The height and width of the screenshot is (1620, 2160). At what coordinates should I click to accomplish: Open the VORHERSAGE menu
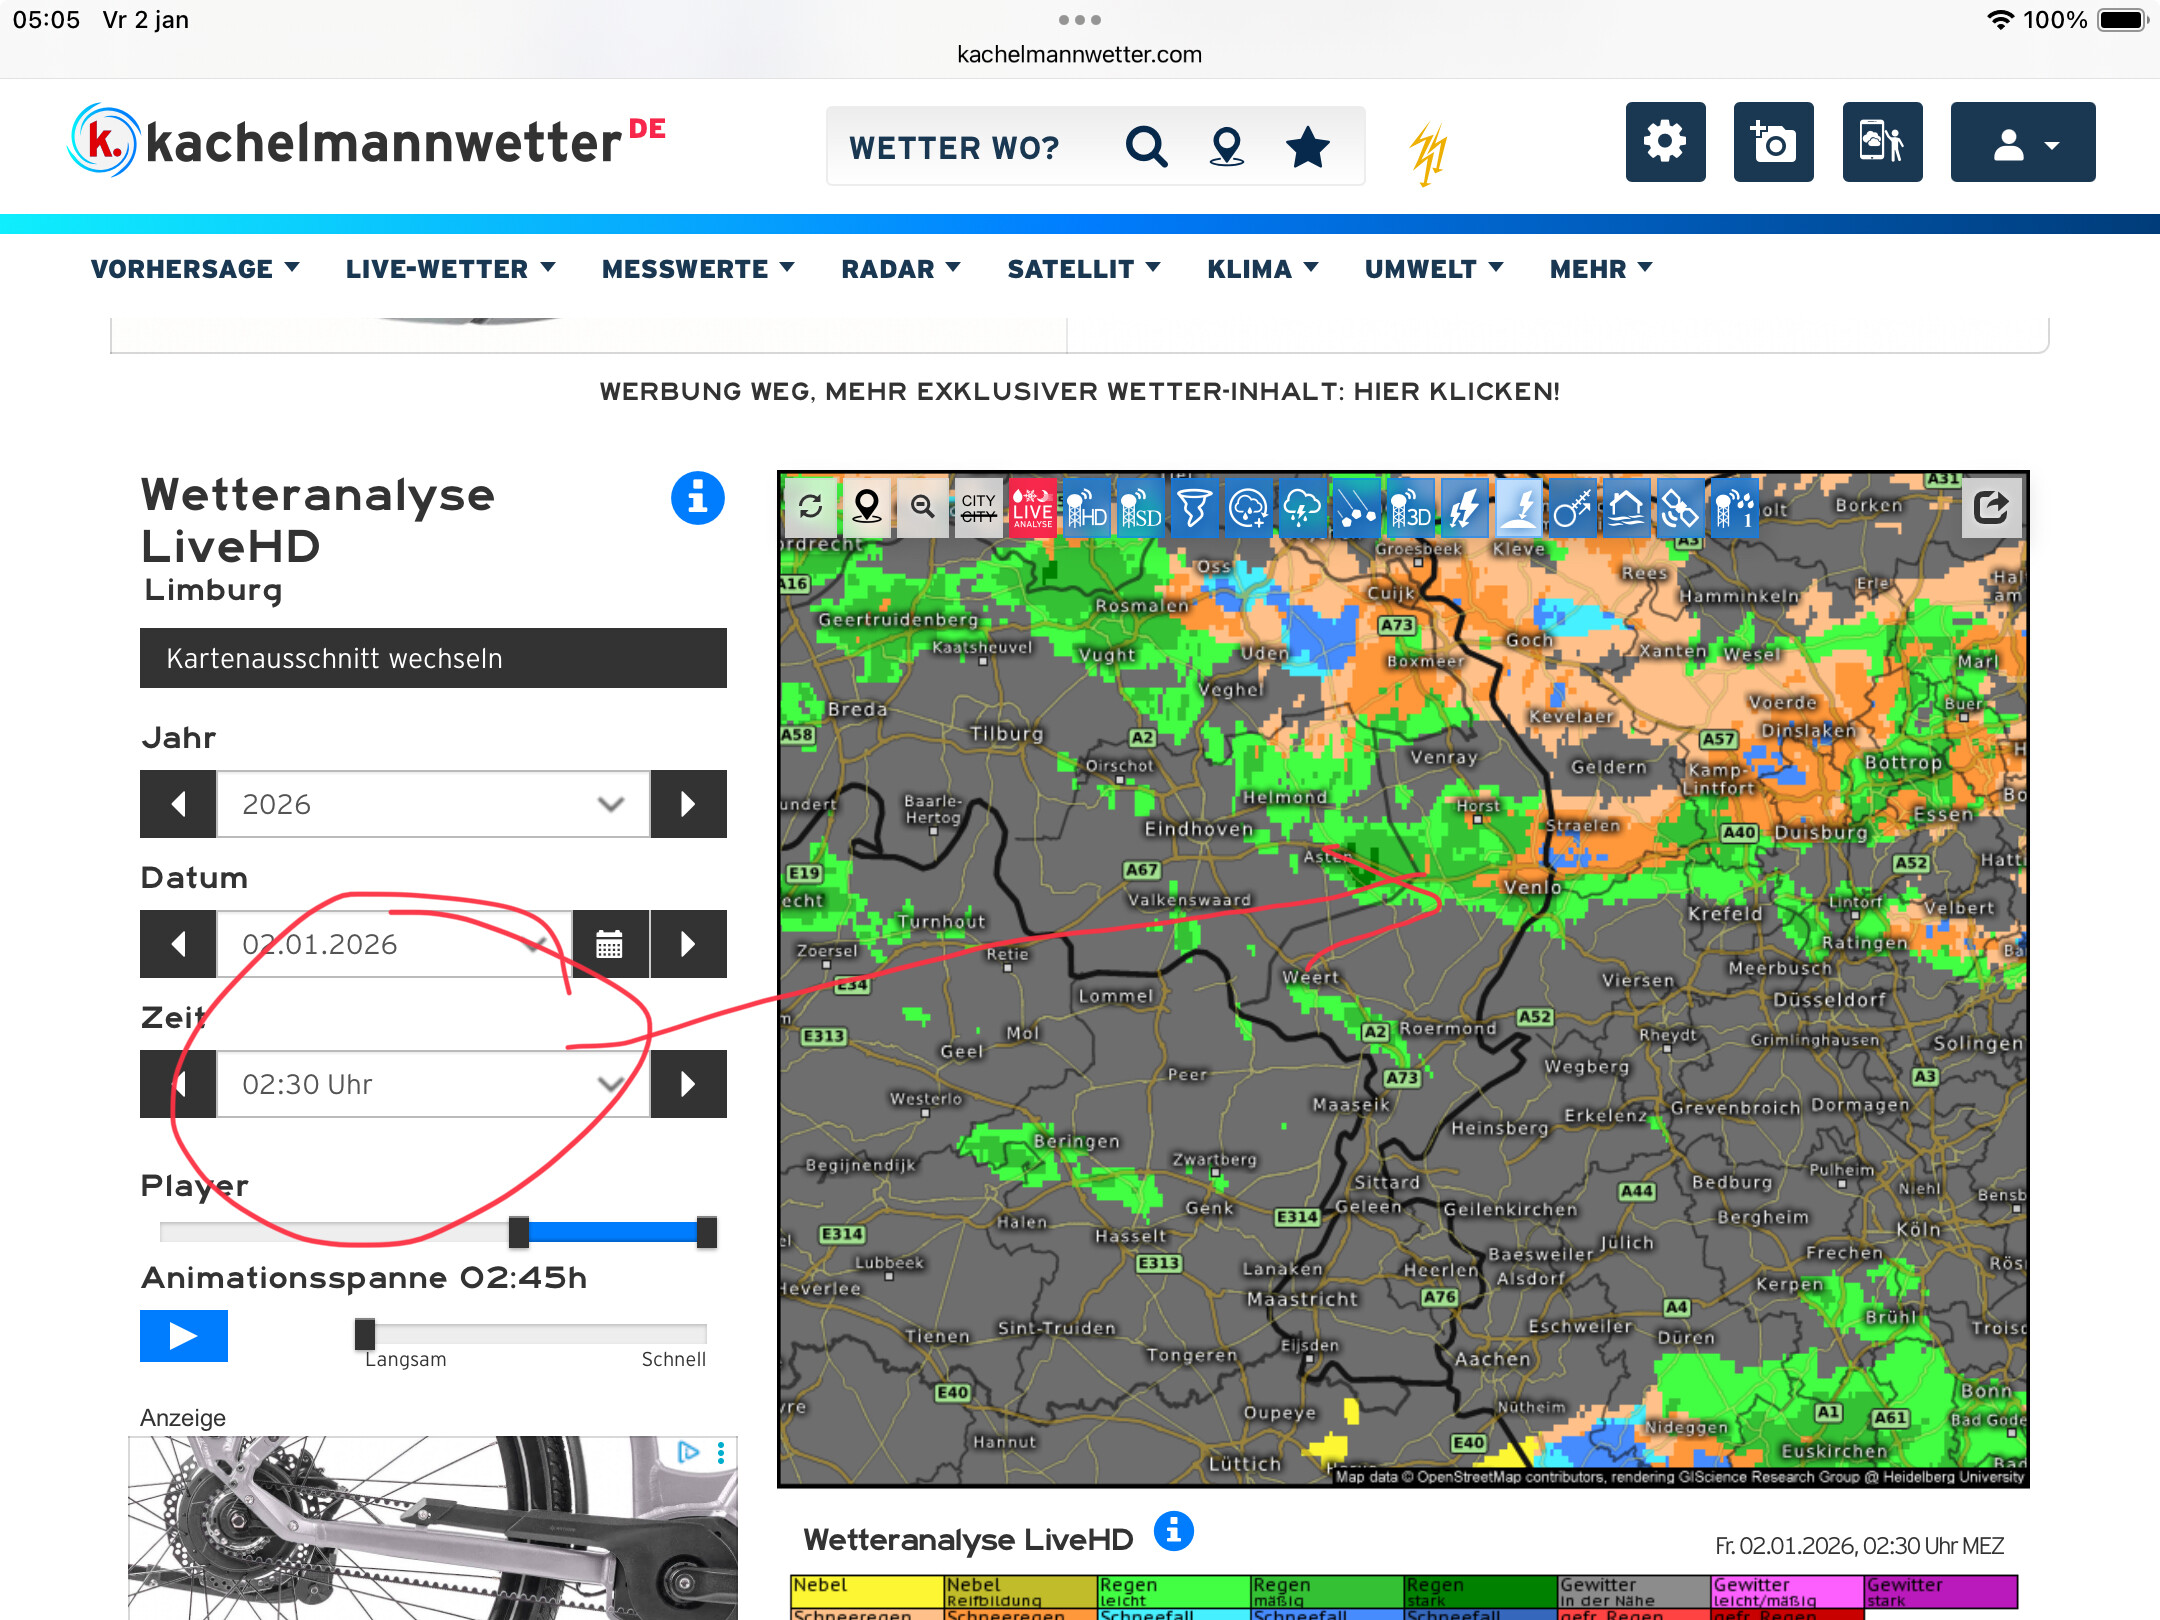[x=195, y=269]
